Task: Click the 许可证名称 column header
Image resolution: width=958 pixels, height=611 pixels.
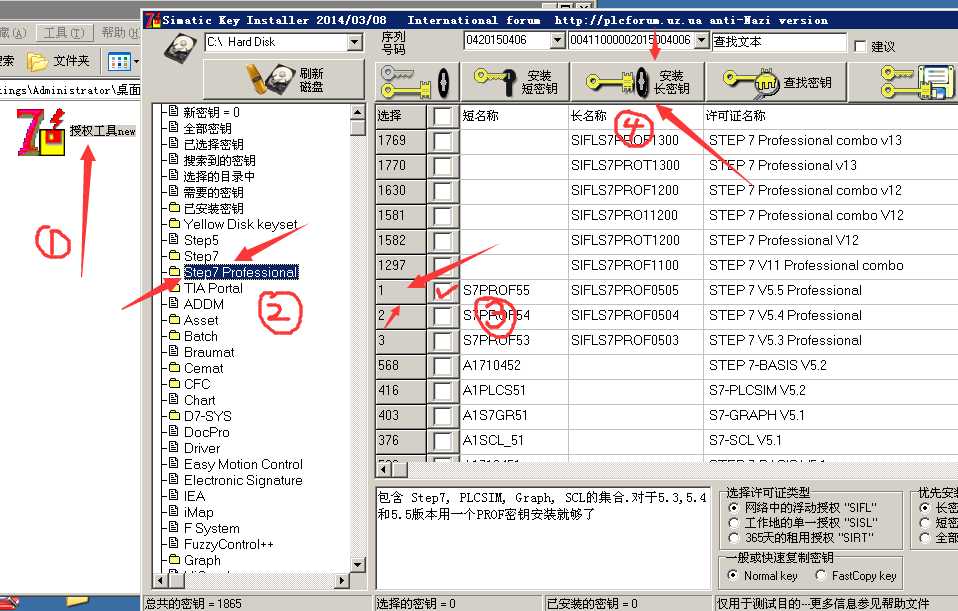Action: (x=831, y=116)
